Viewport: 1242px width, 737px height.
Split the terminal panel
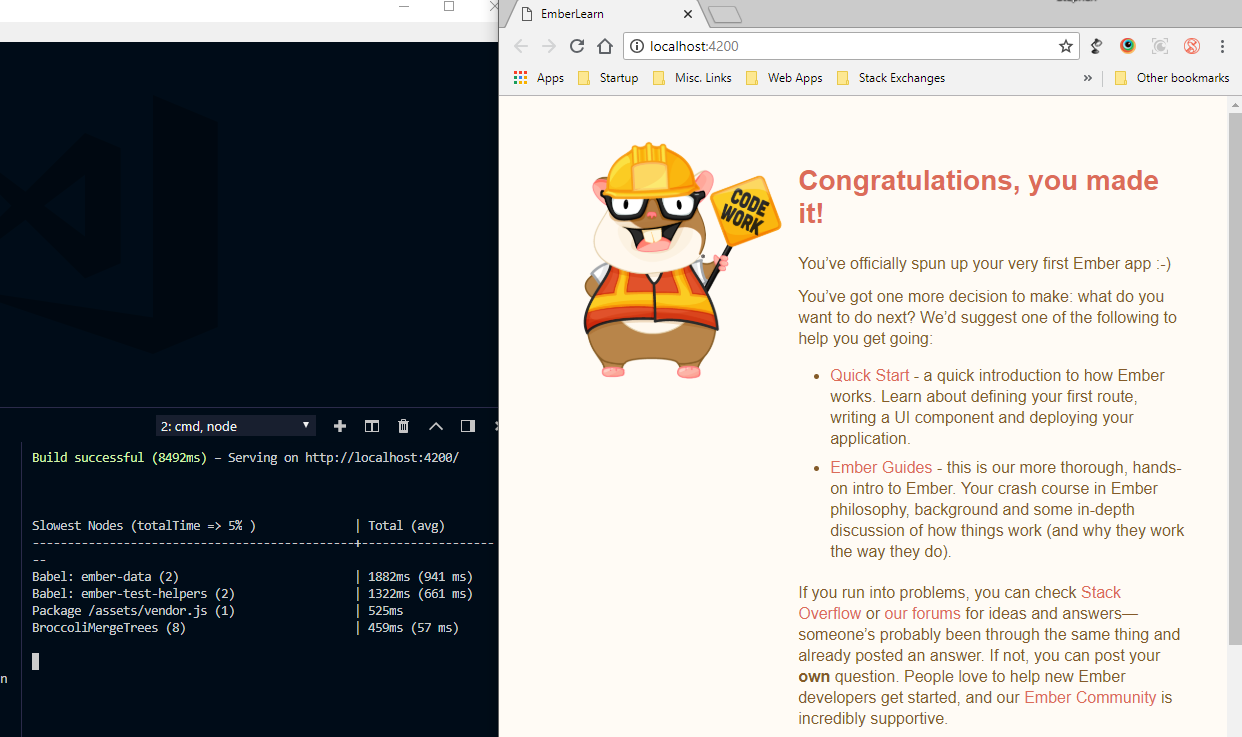pos(372,426)
